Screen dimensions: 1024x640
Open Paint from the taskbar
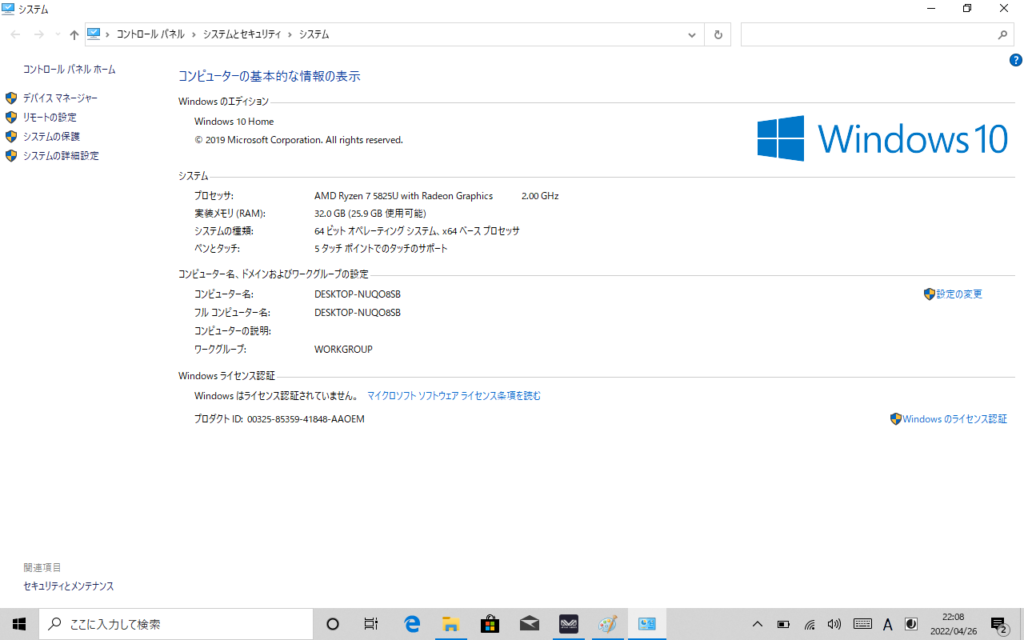607,624
